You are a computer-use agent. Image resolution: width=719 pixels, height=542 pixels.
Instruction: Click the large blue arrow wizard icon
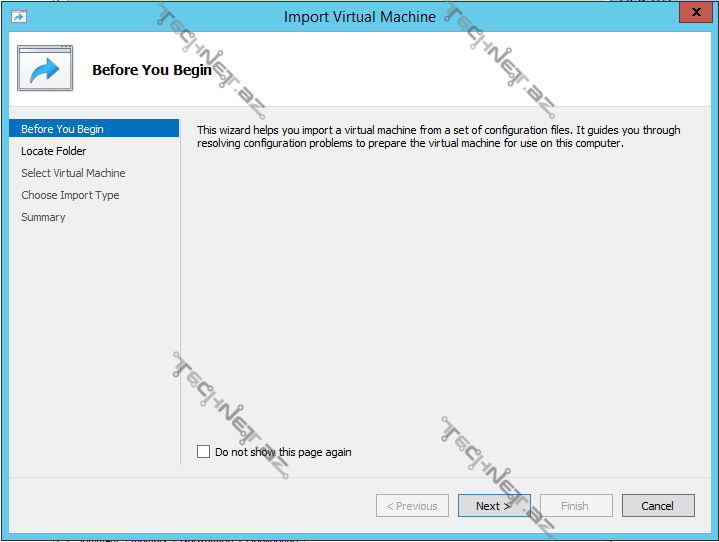pyautogui.click(x=45, y=69)
